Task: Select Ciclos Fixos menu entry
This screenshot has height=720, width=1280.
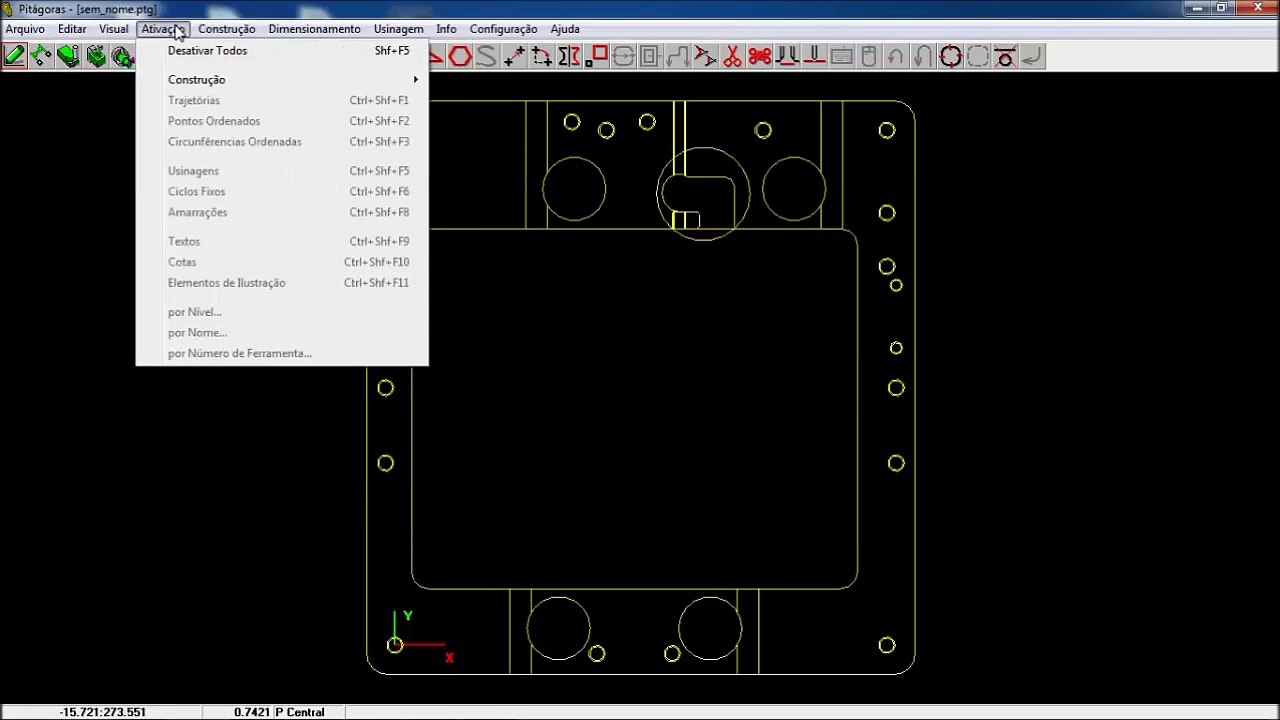Action: pyautogui.click(x=282, y=192)
